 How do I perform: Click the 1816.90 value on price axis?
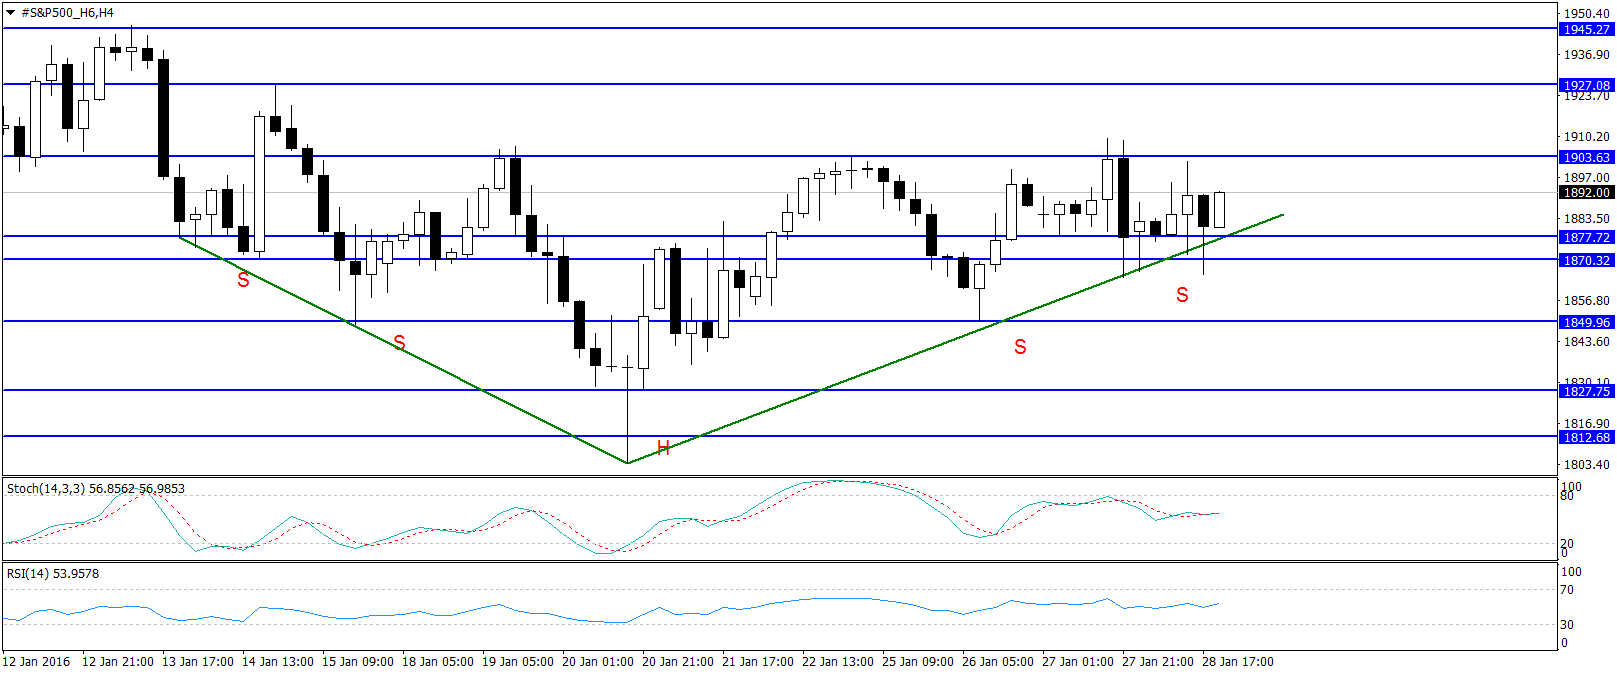(1587, 424)
